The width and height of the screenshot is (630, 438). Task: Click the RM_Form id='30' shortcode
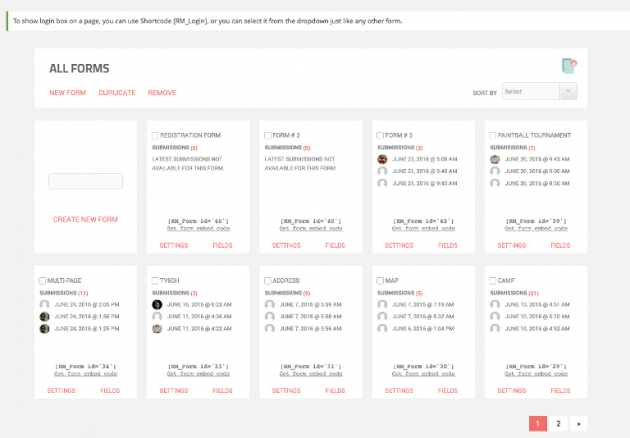click(423, 366)
